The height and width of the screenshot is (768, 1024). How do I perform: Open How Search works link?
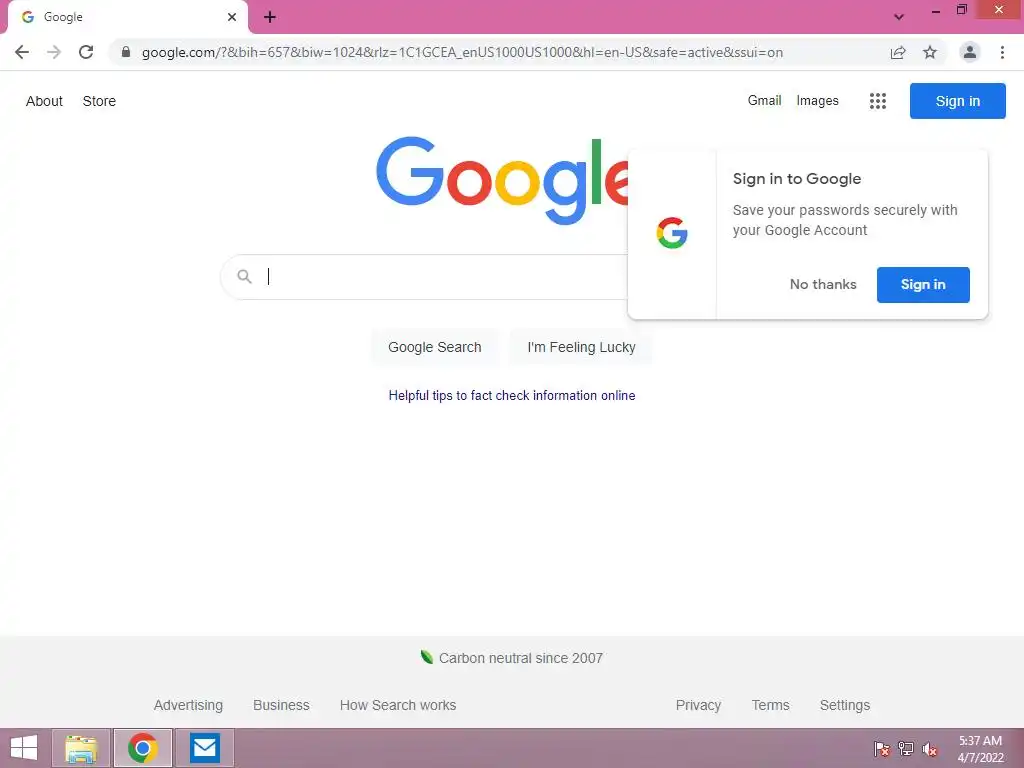398,705
